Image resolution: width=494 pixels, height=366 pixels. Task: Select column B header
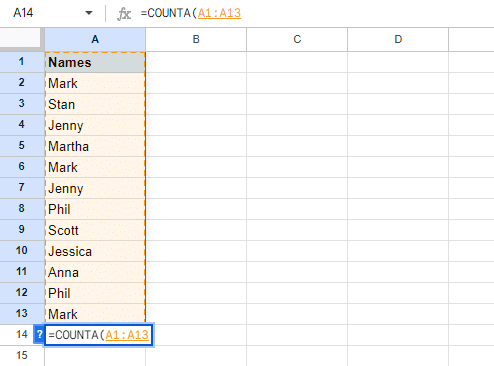coord(196,39)
